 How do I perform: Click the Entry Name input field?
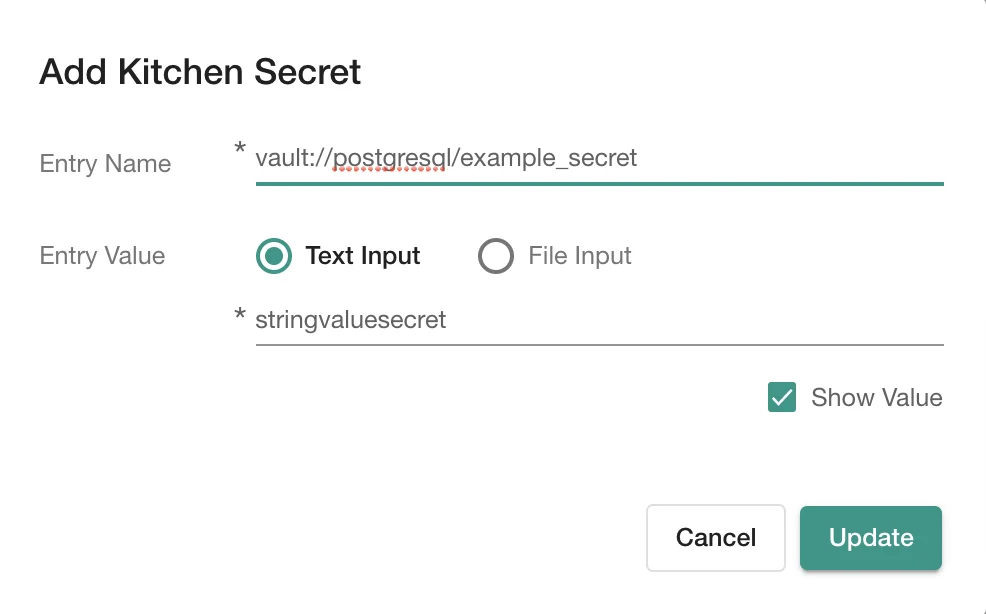pos(600,158)
